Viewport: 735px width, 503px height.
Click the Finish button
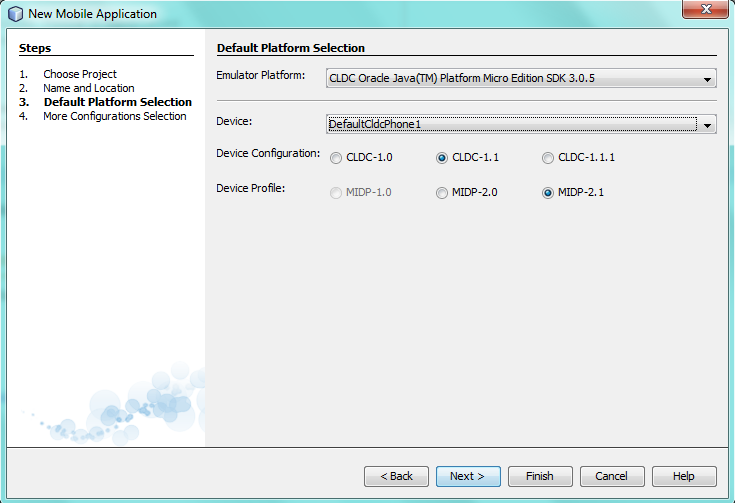tap(540, 476)
